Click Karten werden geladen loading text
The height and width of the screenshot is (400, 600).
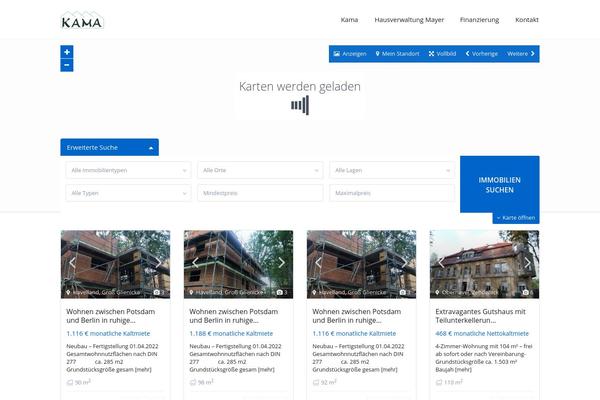(300, 87)
